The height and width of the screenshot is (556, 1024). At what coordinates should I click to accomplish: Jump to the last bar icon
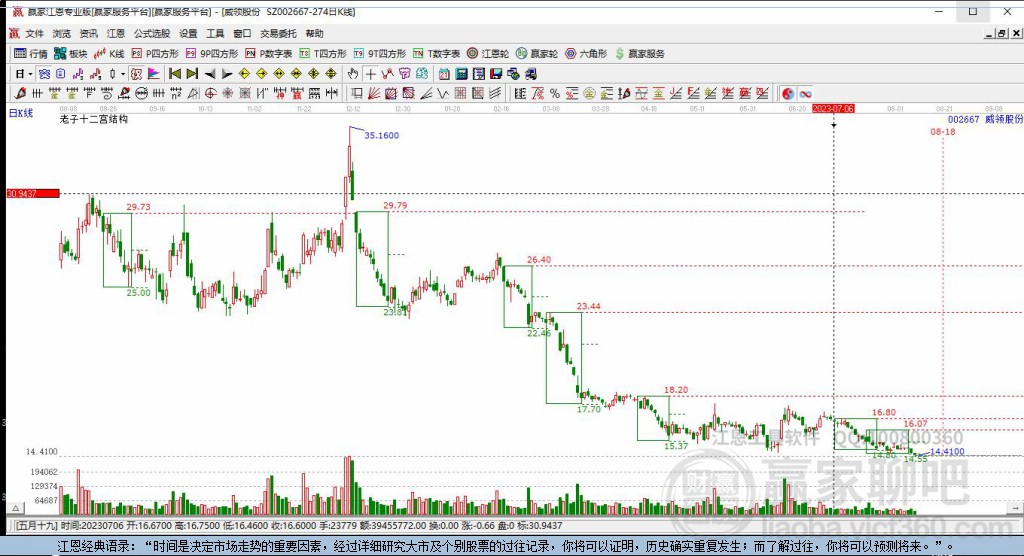point(192,74)
